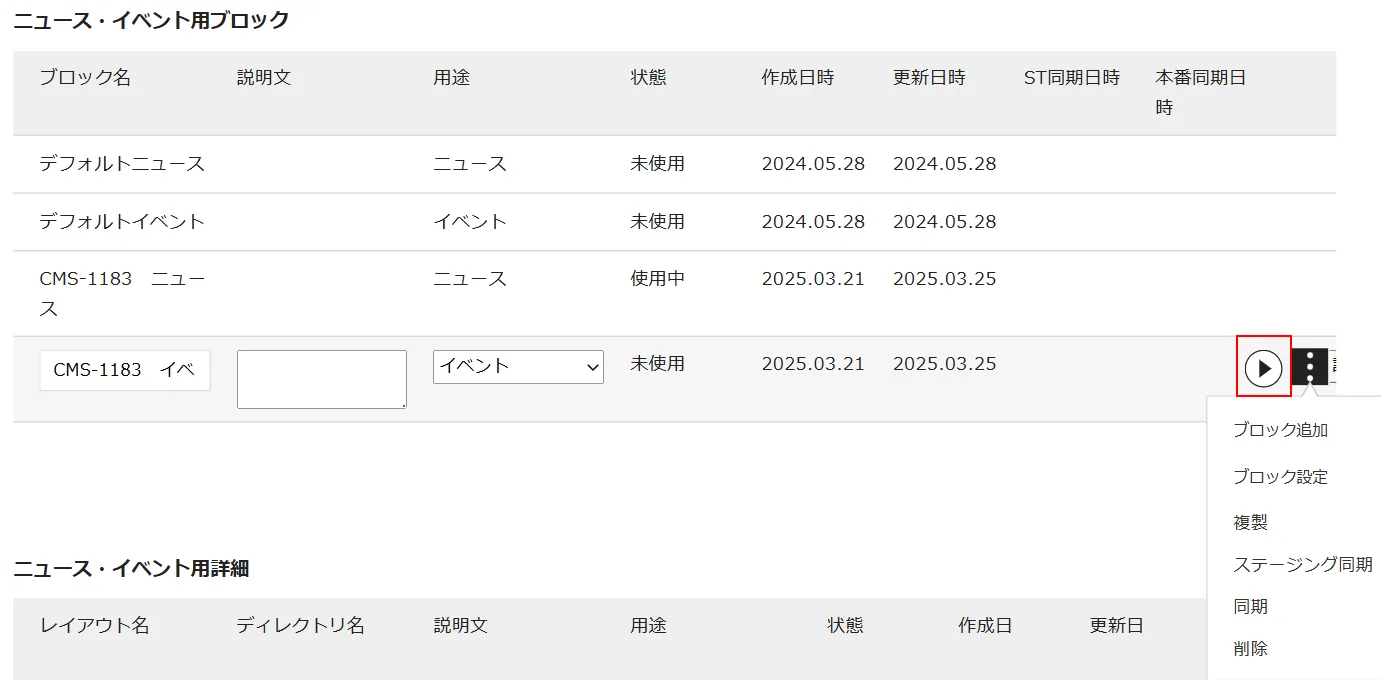Select 複製 menu entry
The height and width of the screenshot is (680, 1381).
(1250, 522)
